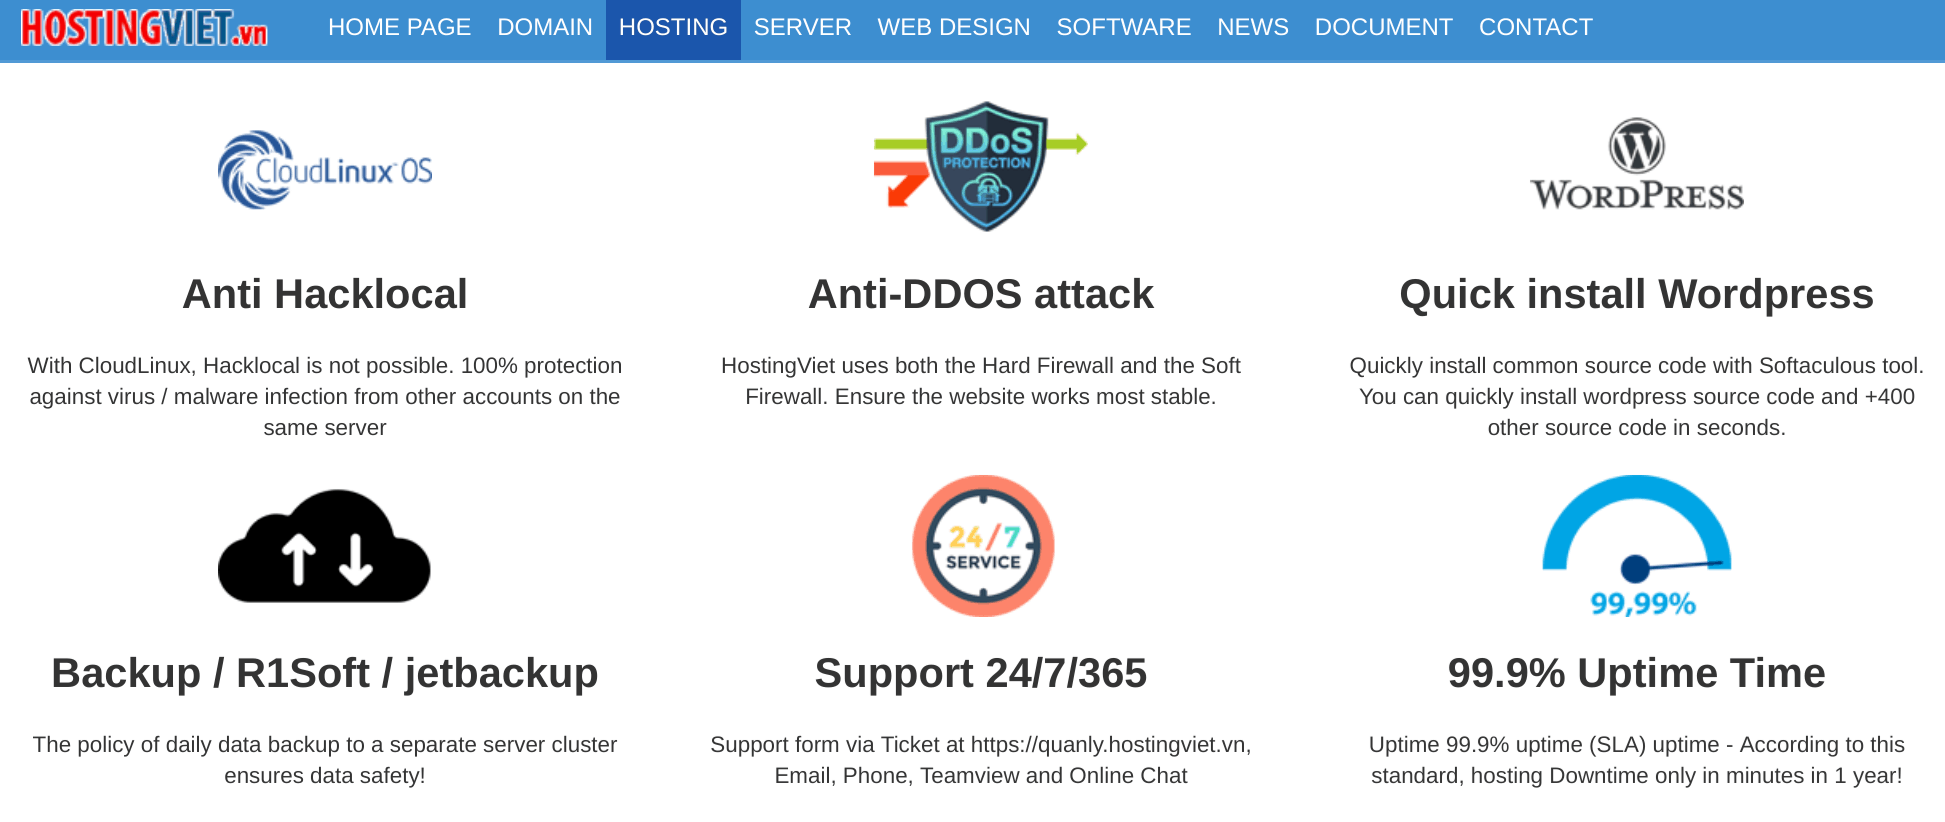Click the HostingViet.vn logo
This screenshot has height=822, width=1945.
pos(144,28)
